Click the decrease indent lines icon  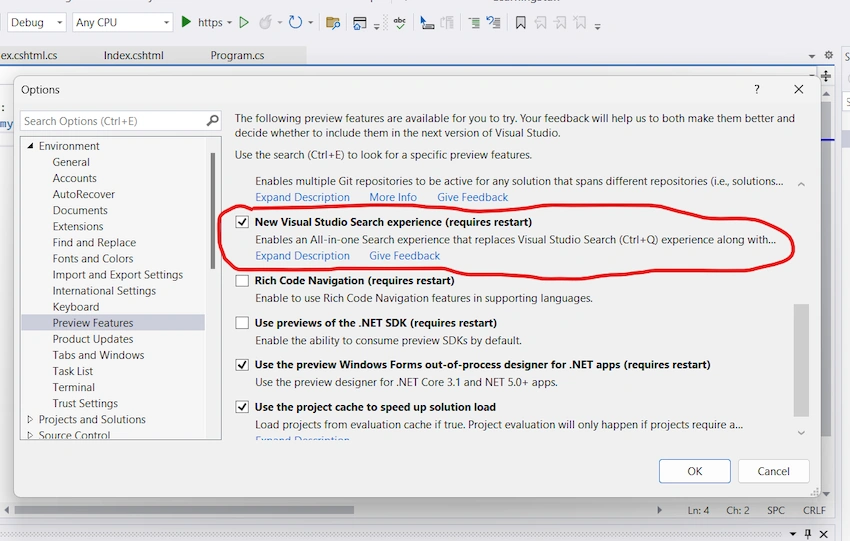[474, 23]
